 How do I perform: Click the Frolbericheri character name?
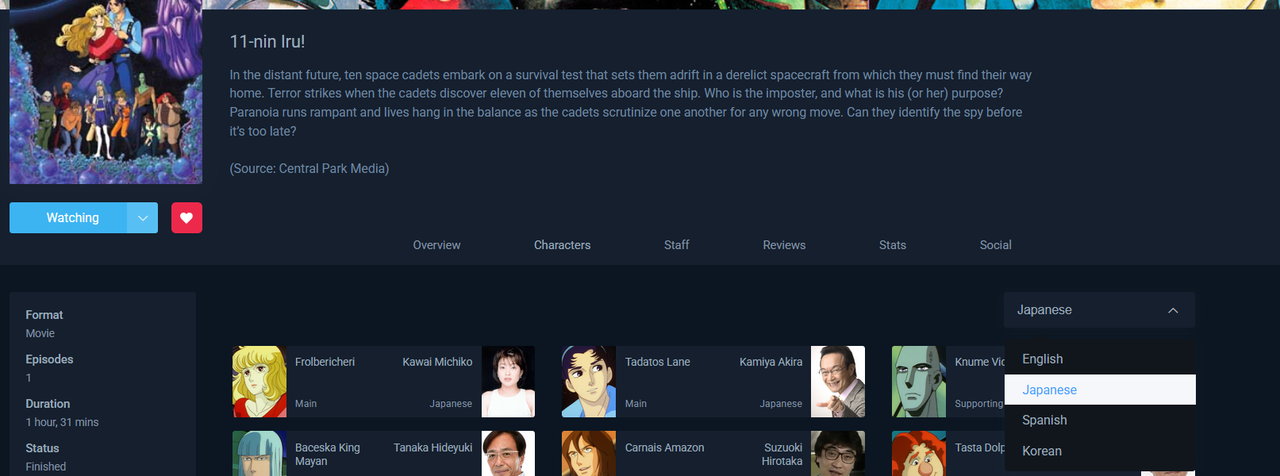(x=325, y=362)
